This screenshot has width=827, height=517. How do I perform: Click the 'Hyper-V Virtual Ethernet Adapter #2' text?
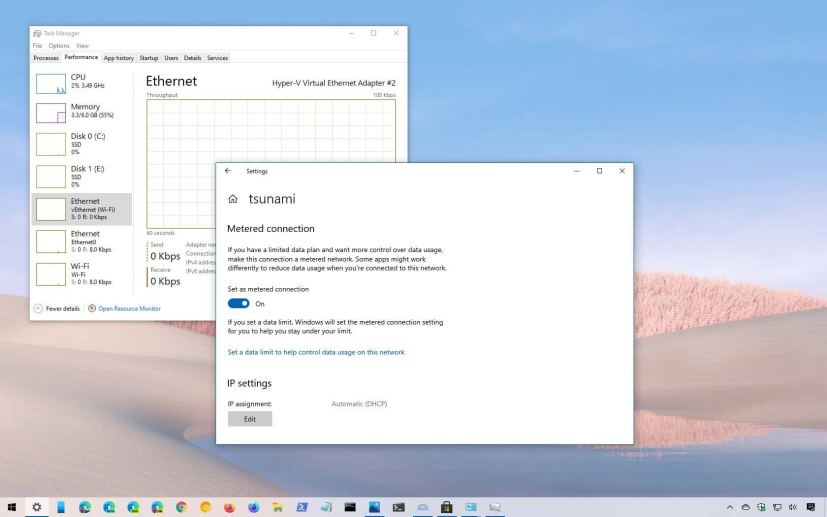click(x=334, y=83)
